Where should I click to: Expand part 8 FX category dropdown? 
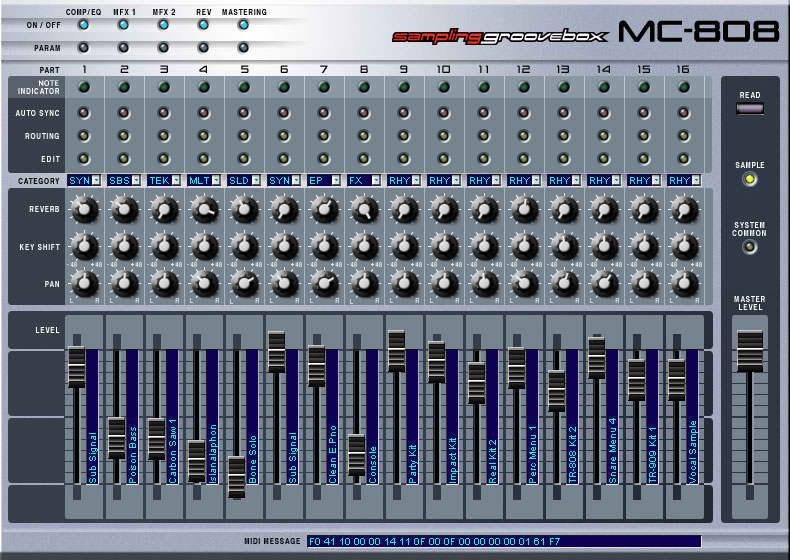pyautogui.click(x=376, y=180)
